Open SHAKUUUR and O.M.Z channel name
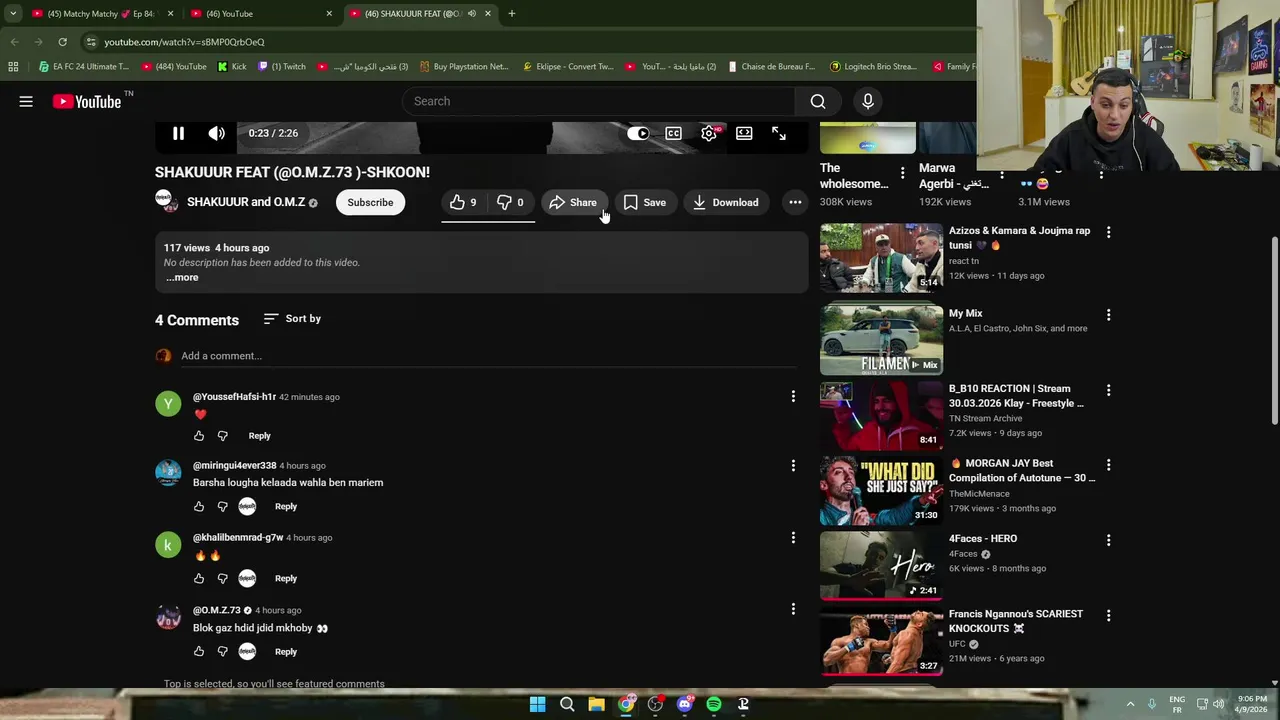Screen dimensions: 1280x720 coord(246,202)
